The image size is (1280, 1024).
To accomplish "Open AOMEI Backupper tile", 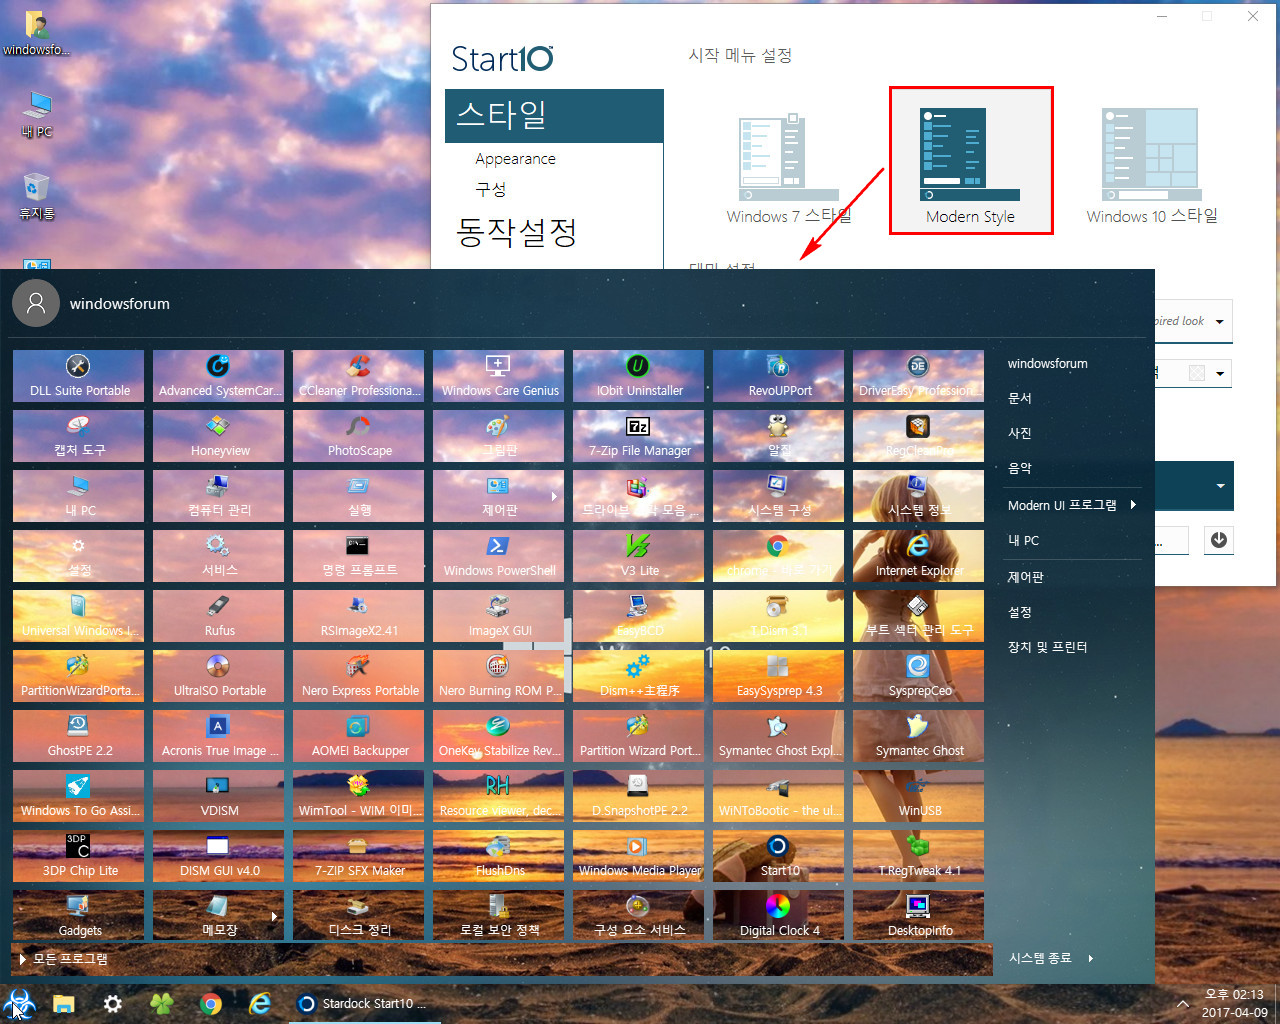I will pyautogui.click(x=359, y=736).
